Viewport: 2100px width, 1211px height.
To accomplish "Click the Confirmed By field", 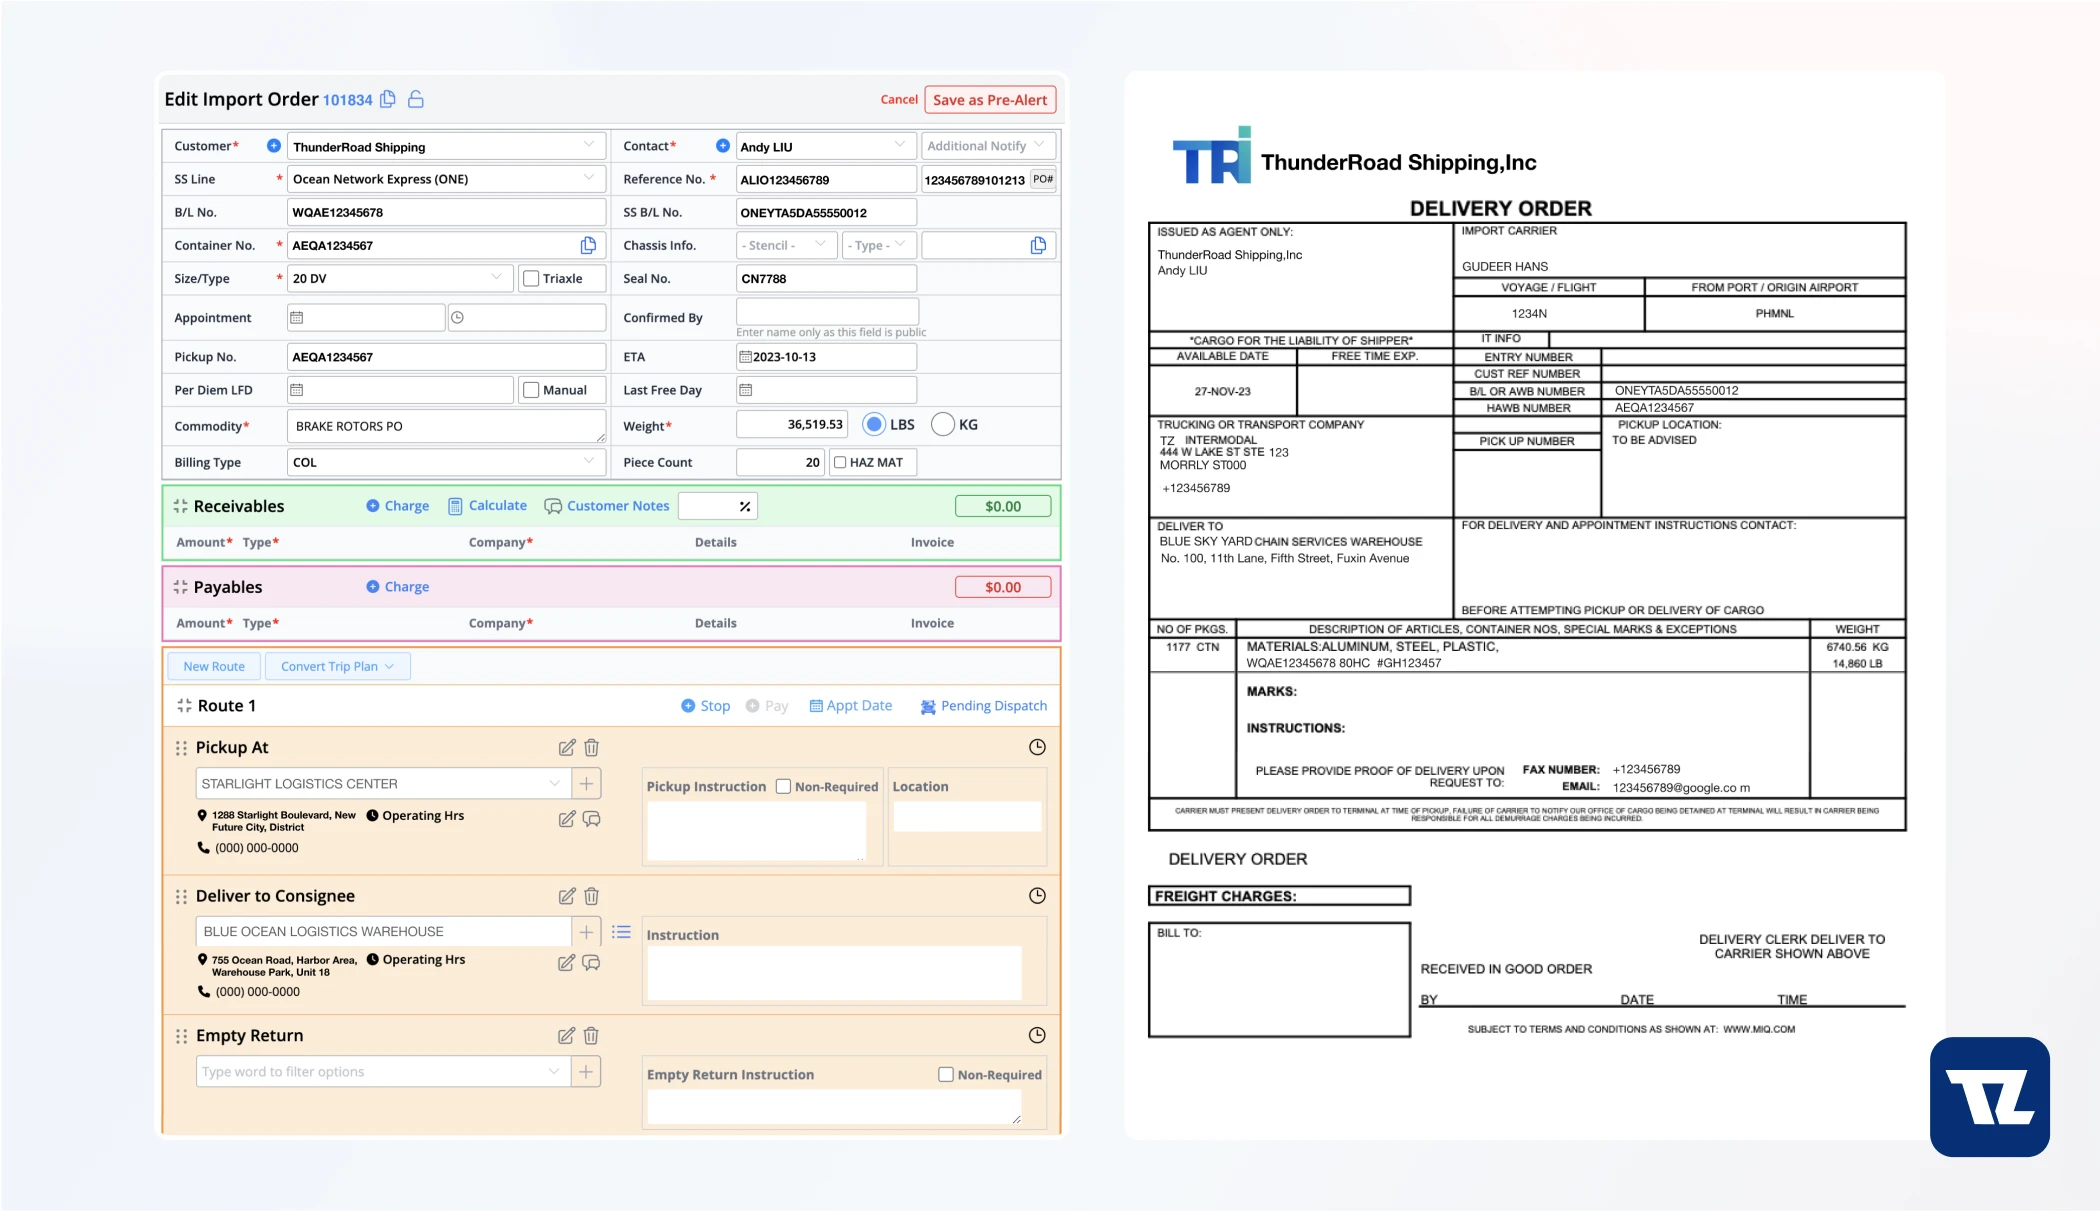I will pyautogui.click(x=827, y=311).
